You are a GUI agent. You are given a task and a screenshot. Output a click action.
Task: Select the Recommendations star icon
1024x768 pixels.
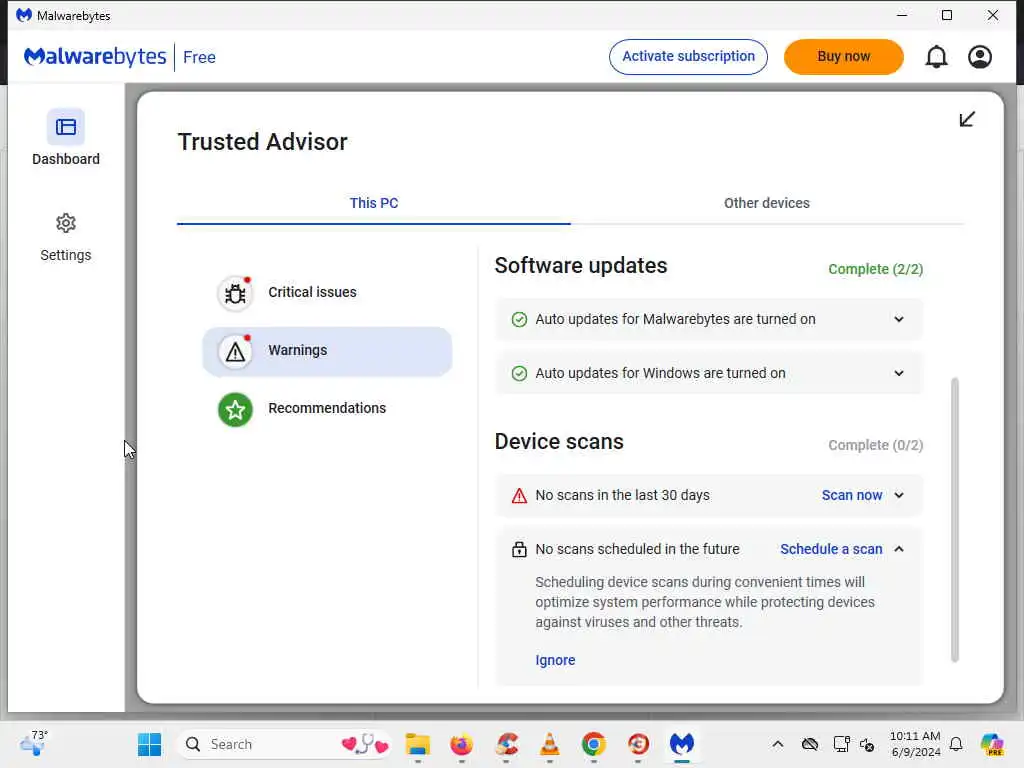[x=235, y=409]
